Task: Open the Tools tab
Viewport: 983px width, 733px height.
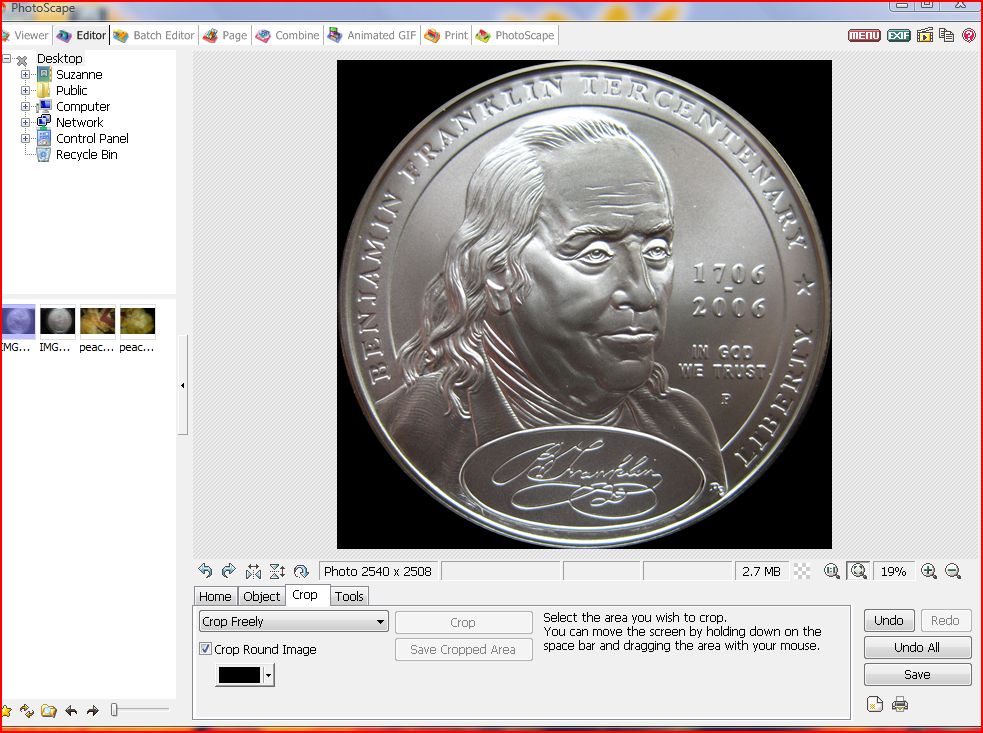Action: pos(349,596)
